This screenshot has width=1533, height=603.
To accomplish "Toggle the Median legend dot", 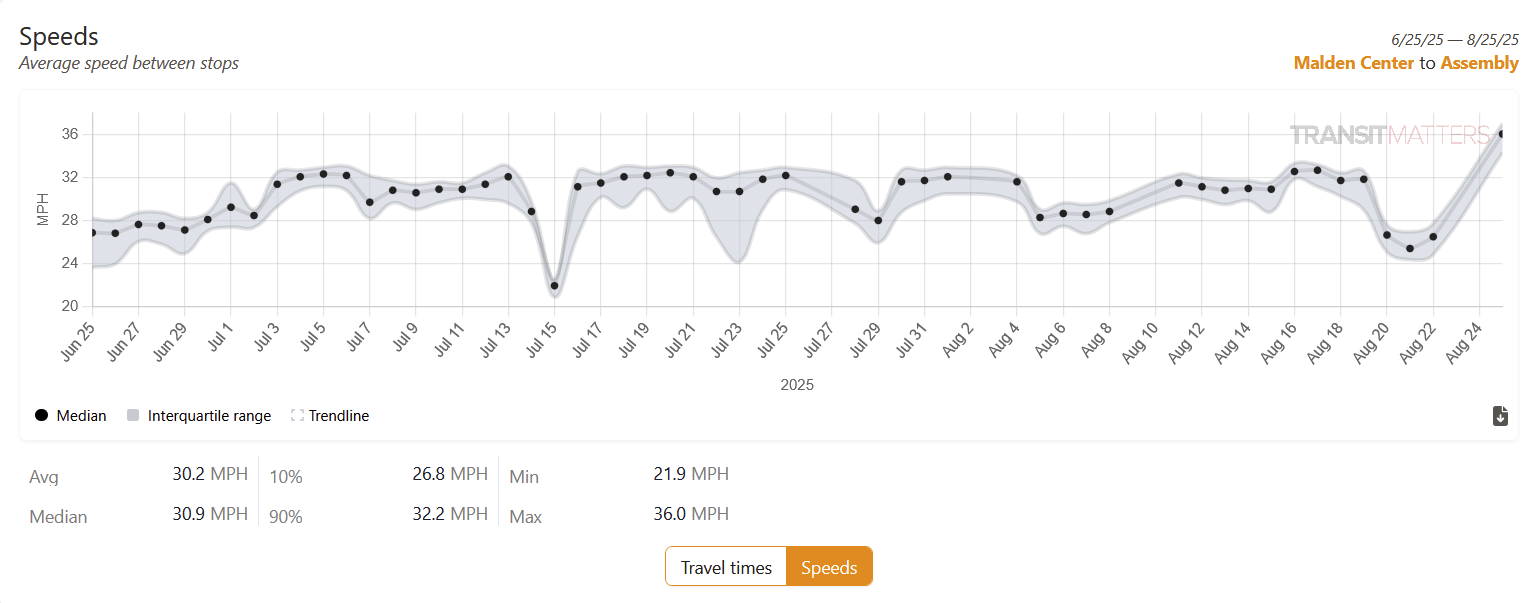I will (41, 416).
